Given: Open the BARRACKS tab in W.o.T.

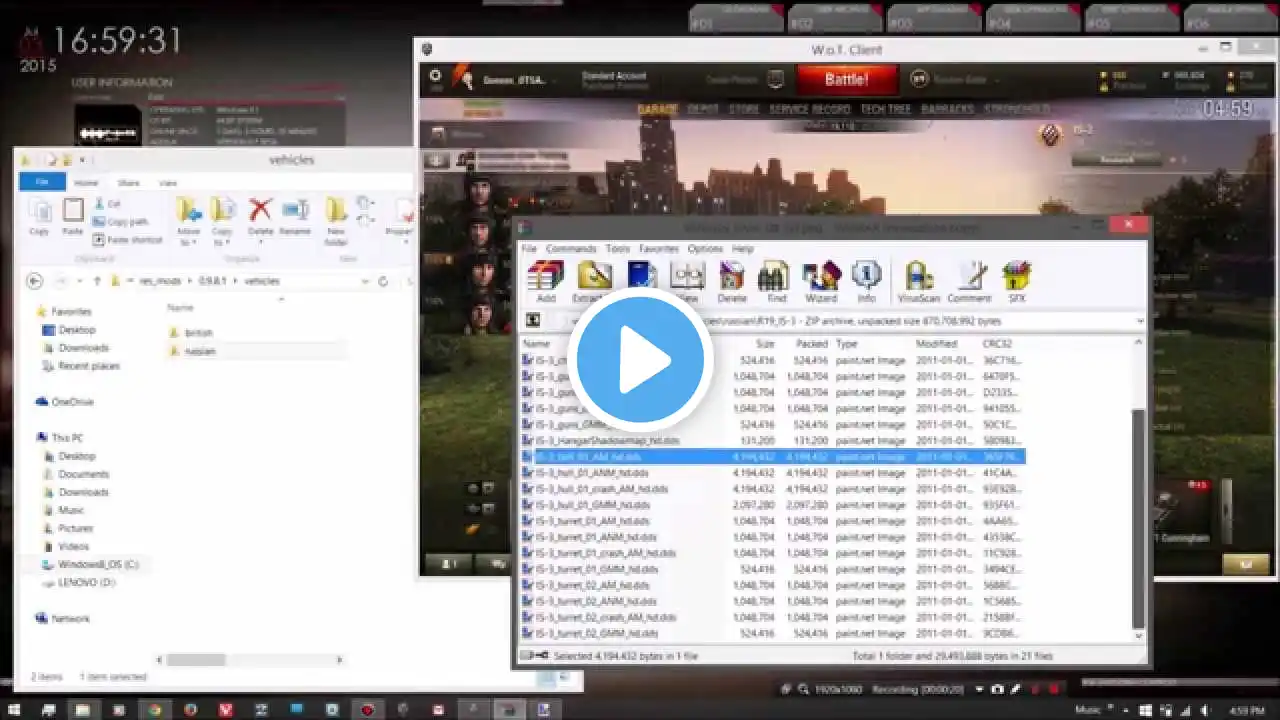Looking at the screenshot, I should point(948,109).
